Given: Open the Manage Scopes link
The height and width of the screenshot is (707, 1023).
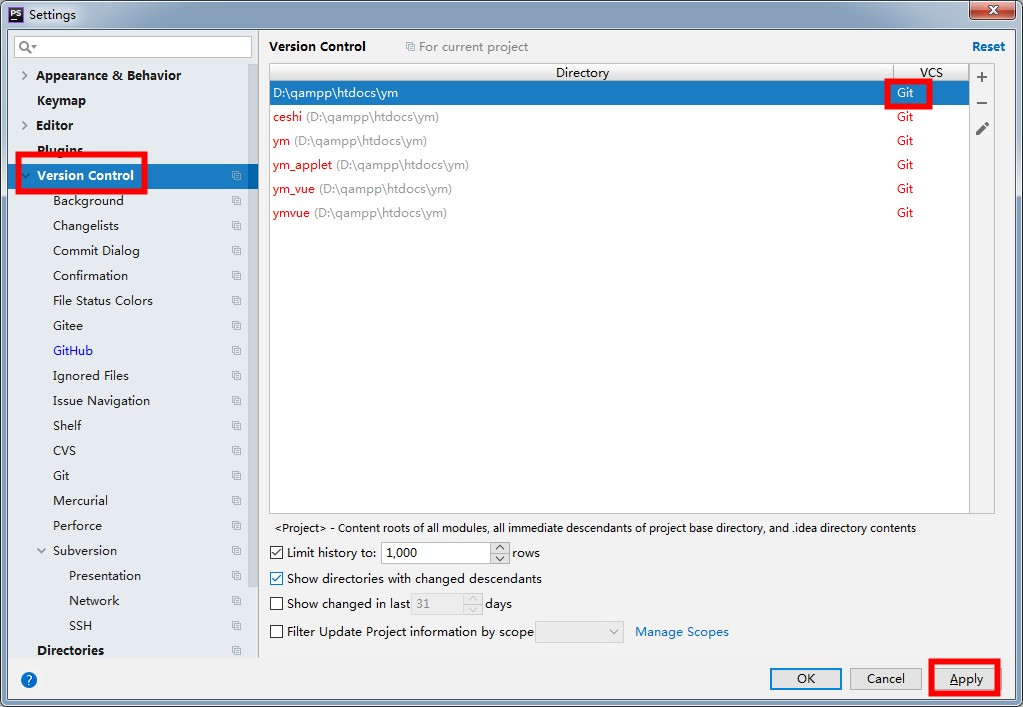Looking at the screenshot, I should pos(682,631).
